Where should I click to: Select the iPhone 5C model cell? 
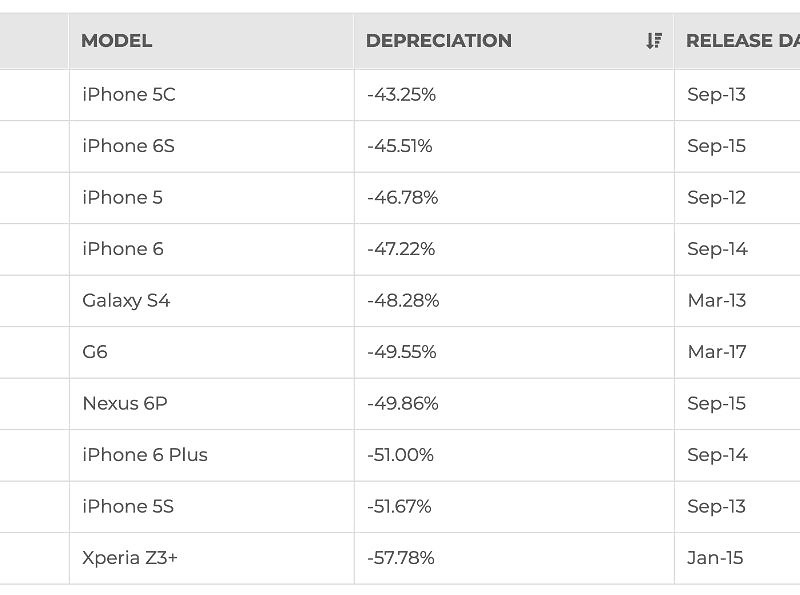pyautogui.click(x=129, y=95)
